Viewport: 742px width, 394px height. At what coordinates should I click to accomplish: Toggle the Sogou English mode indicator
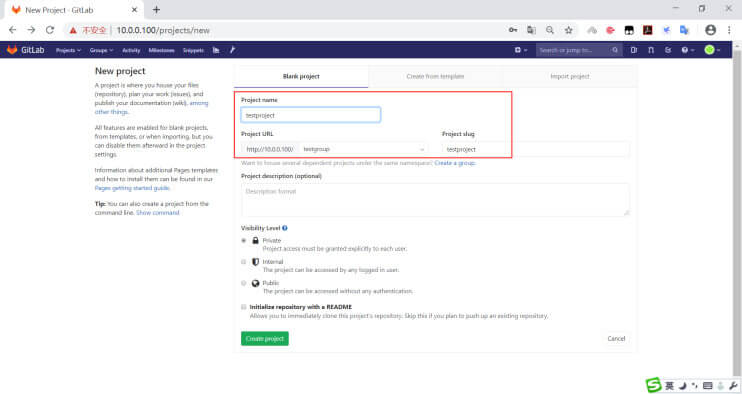pyautogui.click(x=669, y=385)
